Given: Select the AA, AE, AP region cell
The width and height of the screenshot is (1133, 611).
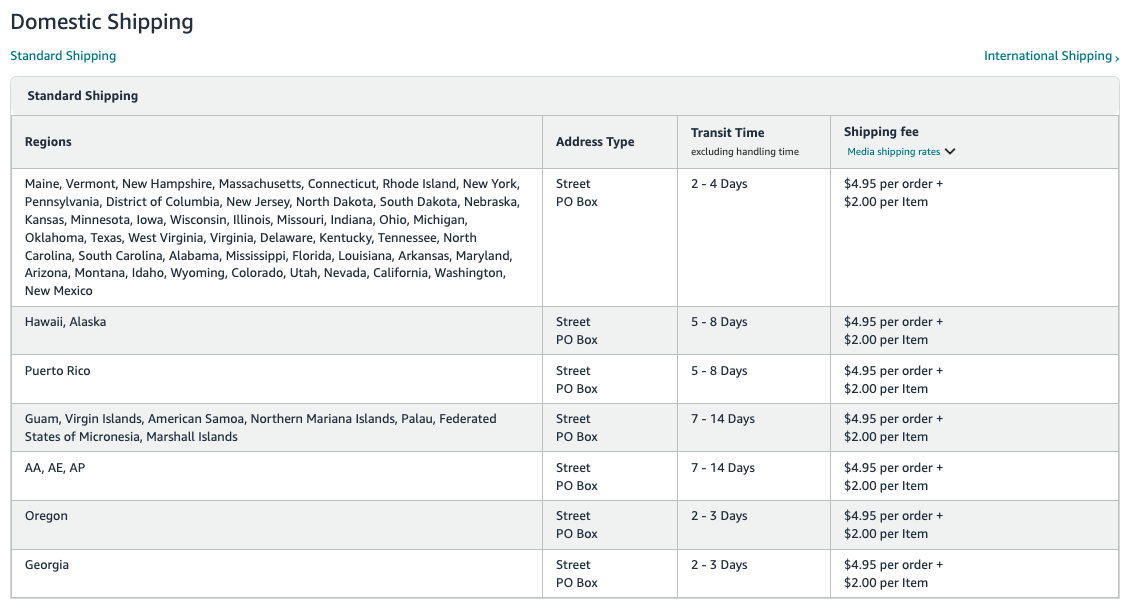Looking at the screenshot, I should coord(277,477).
